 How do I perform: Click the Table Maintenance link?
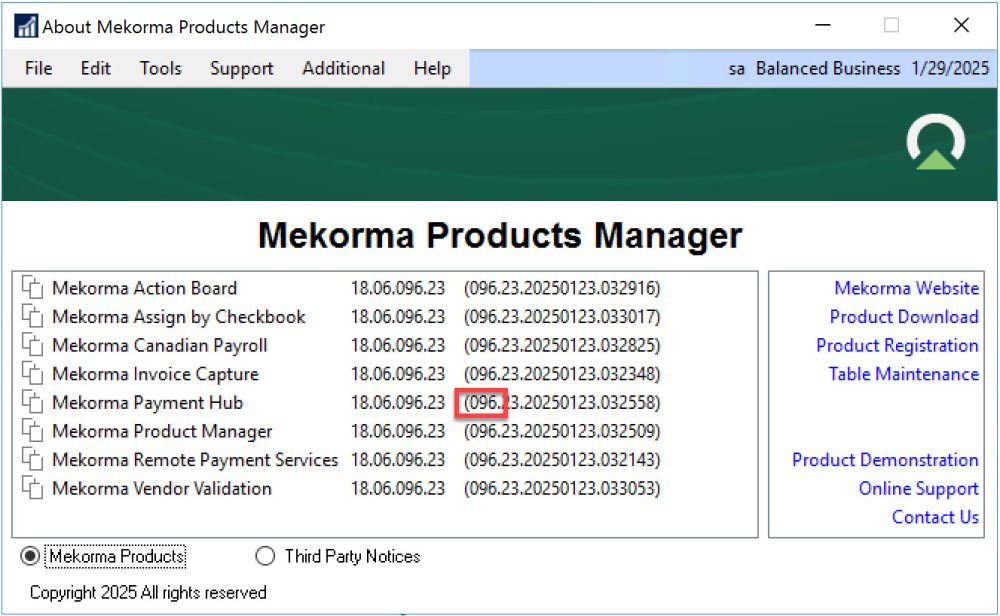[x=903, y=374]
